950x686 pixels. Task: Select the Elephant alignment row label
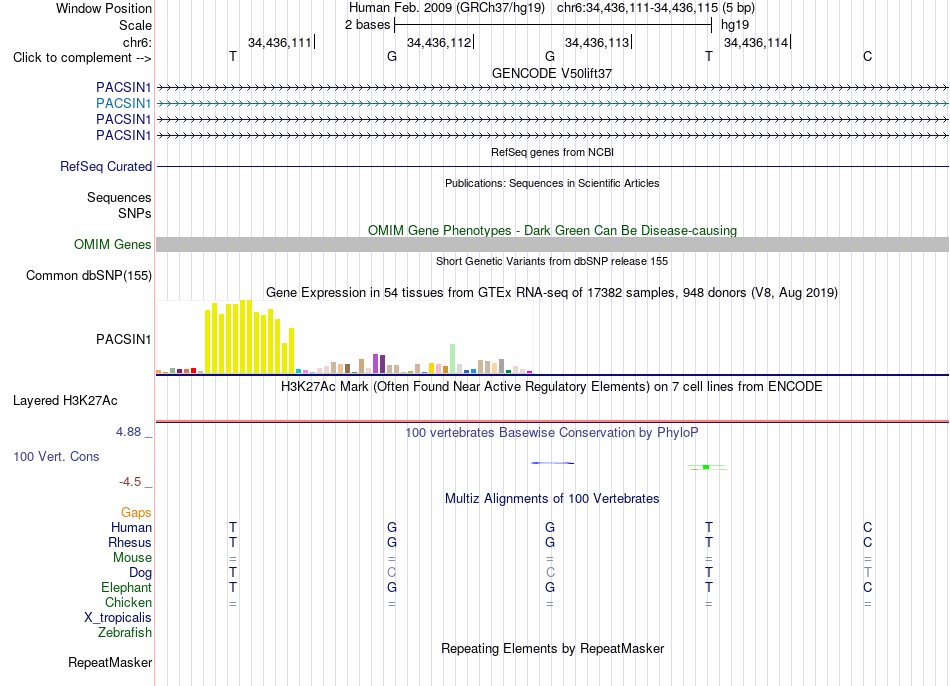click(x=127, y=587)
